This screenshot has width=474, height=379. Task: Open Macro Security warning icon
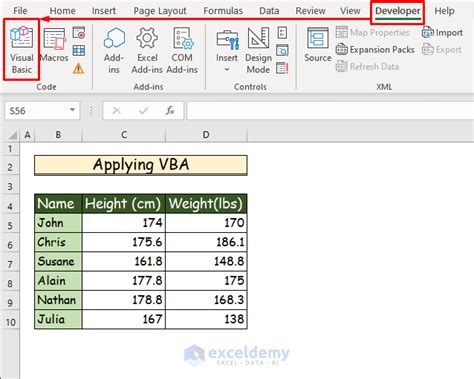tap(79, 69)
